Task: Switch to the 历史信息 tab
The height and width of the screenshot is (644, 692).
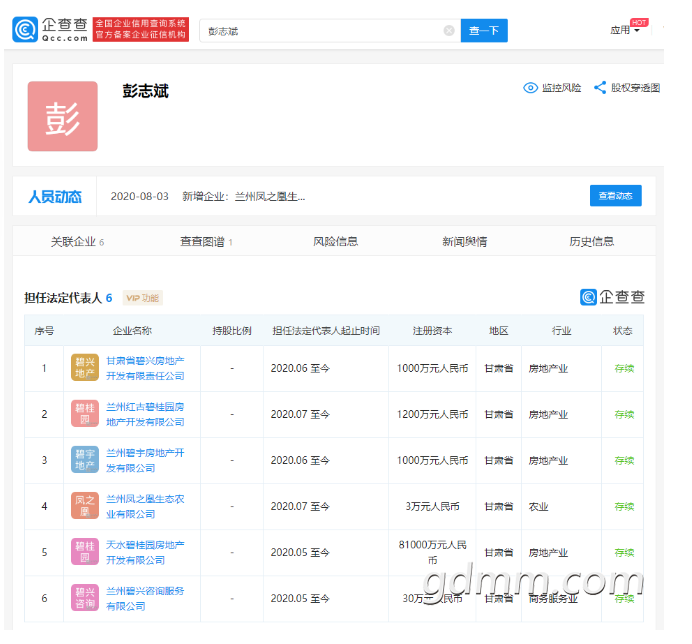Action: tap(592, 241)
